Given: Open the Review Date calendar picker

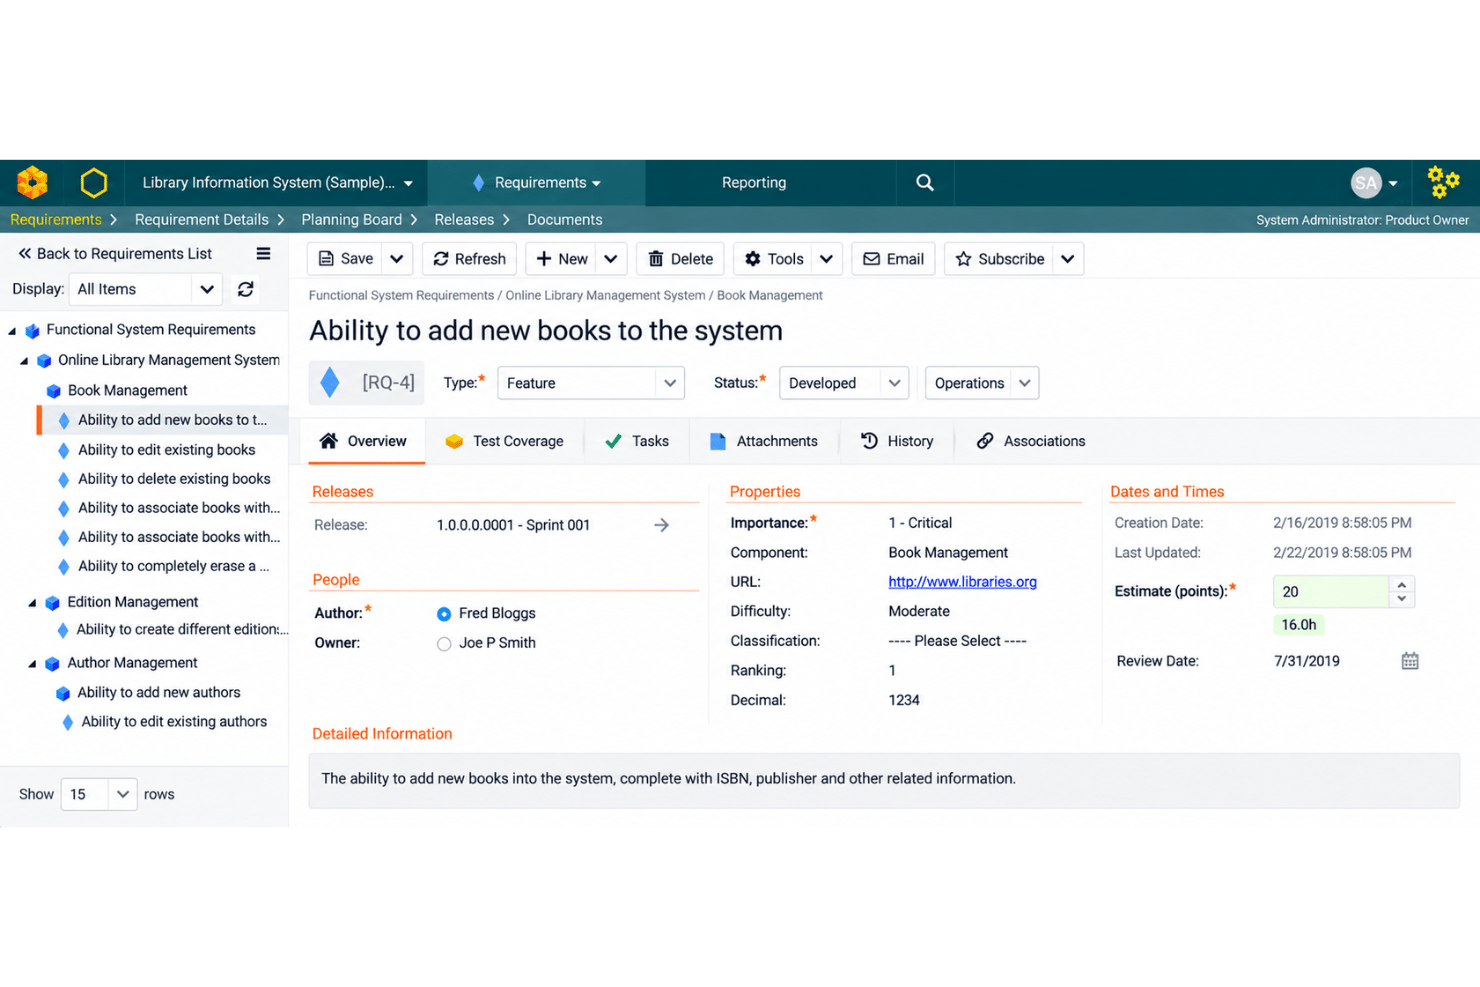Looking at the screenshot, I should [x=1410, y=661].
